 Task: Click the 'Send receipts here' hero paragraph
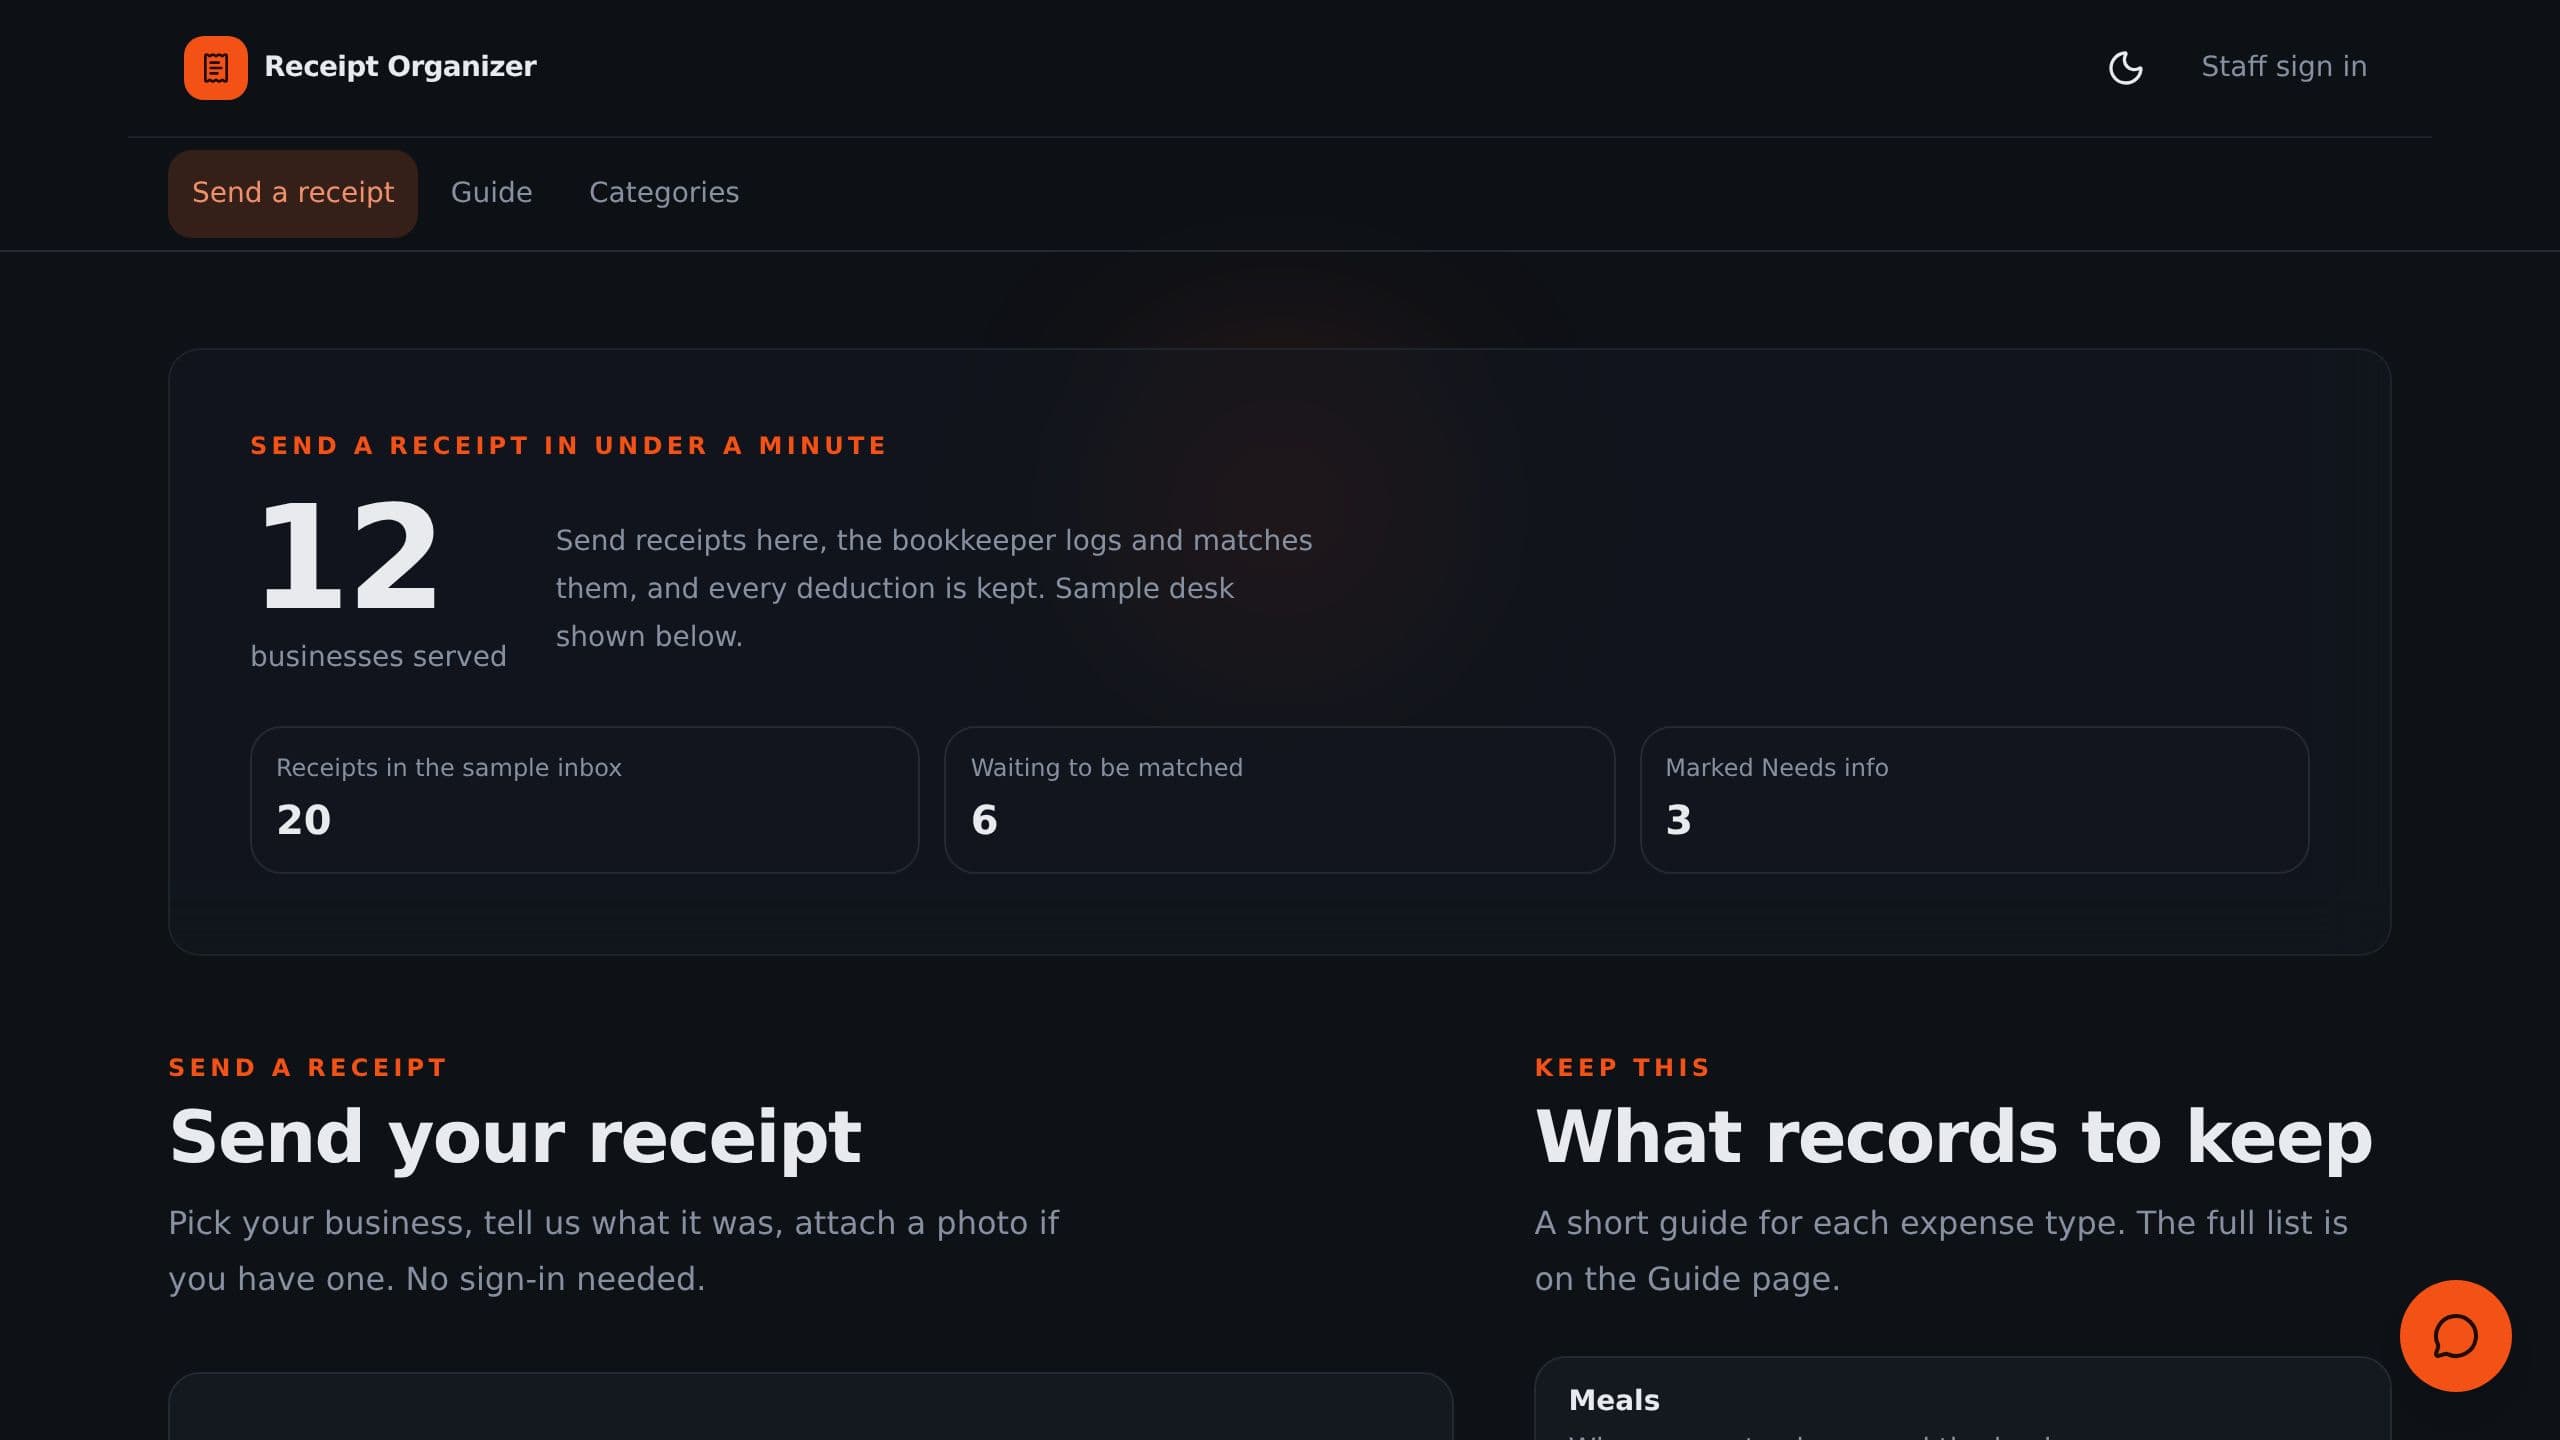click(934, 588)
